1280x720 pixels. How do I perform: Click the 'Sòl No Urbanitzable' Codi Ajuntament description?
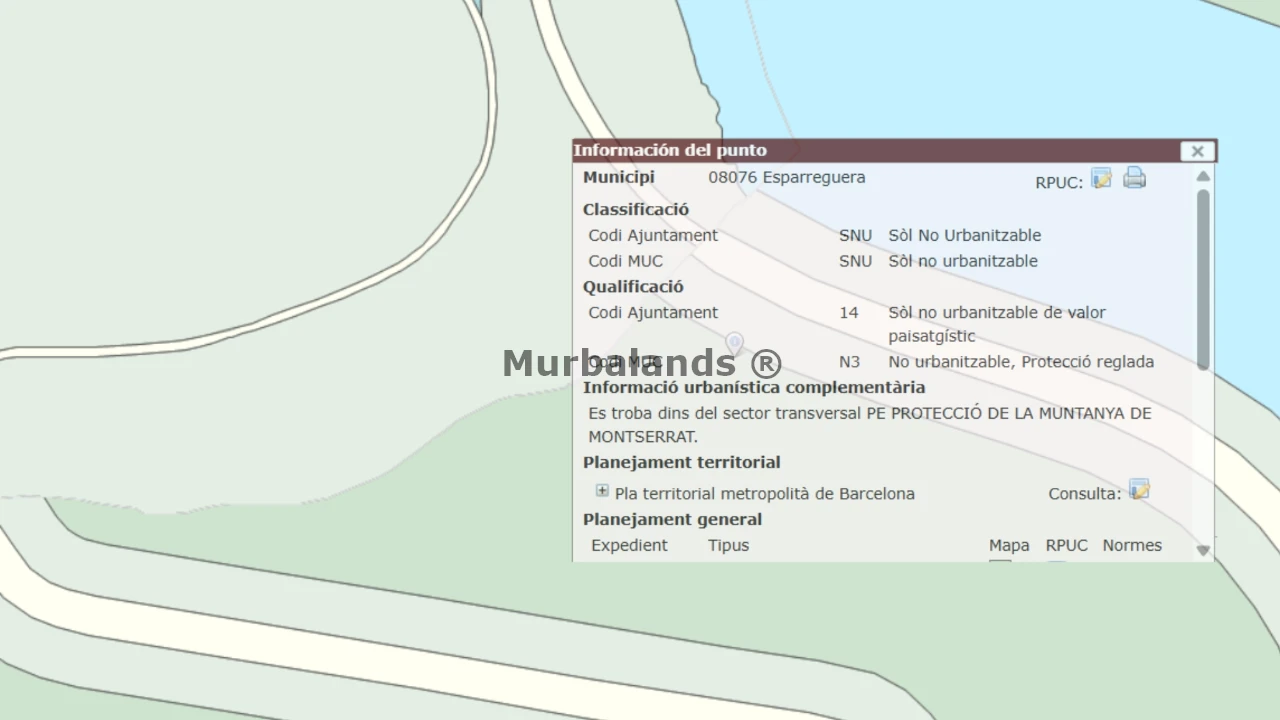click(965, 236)
